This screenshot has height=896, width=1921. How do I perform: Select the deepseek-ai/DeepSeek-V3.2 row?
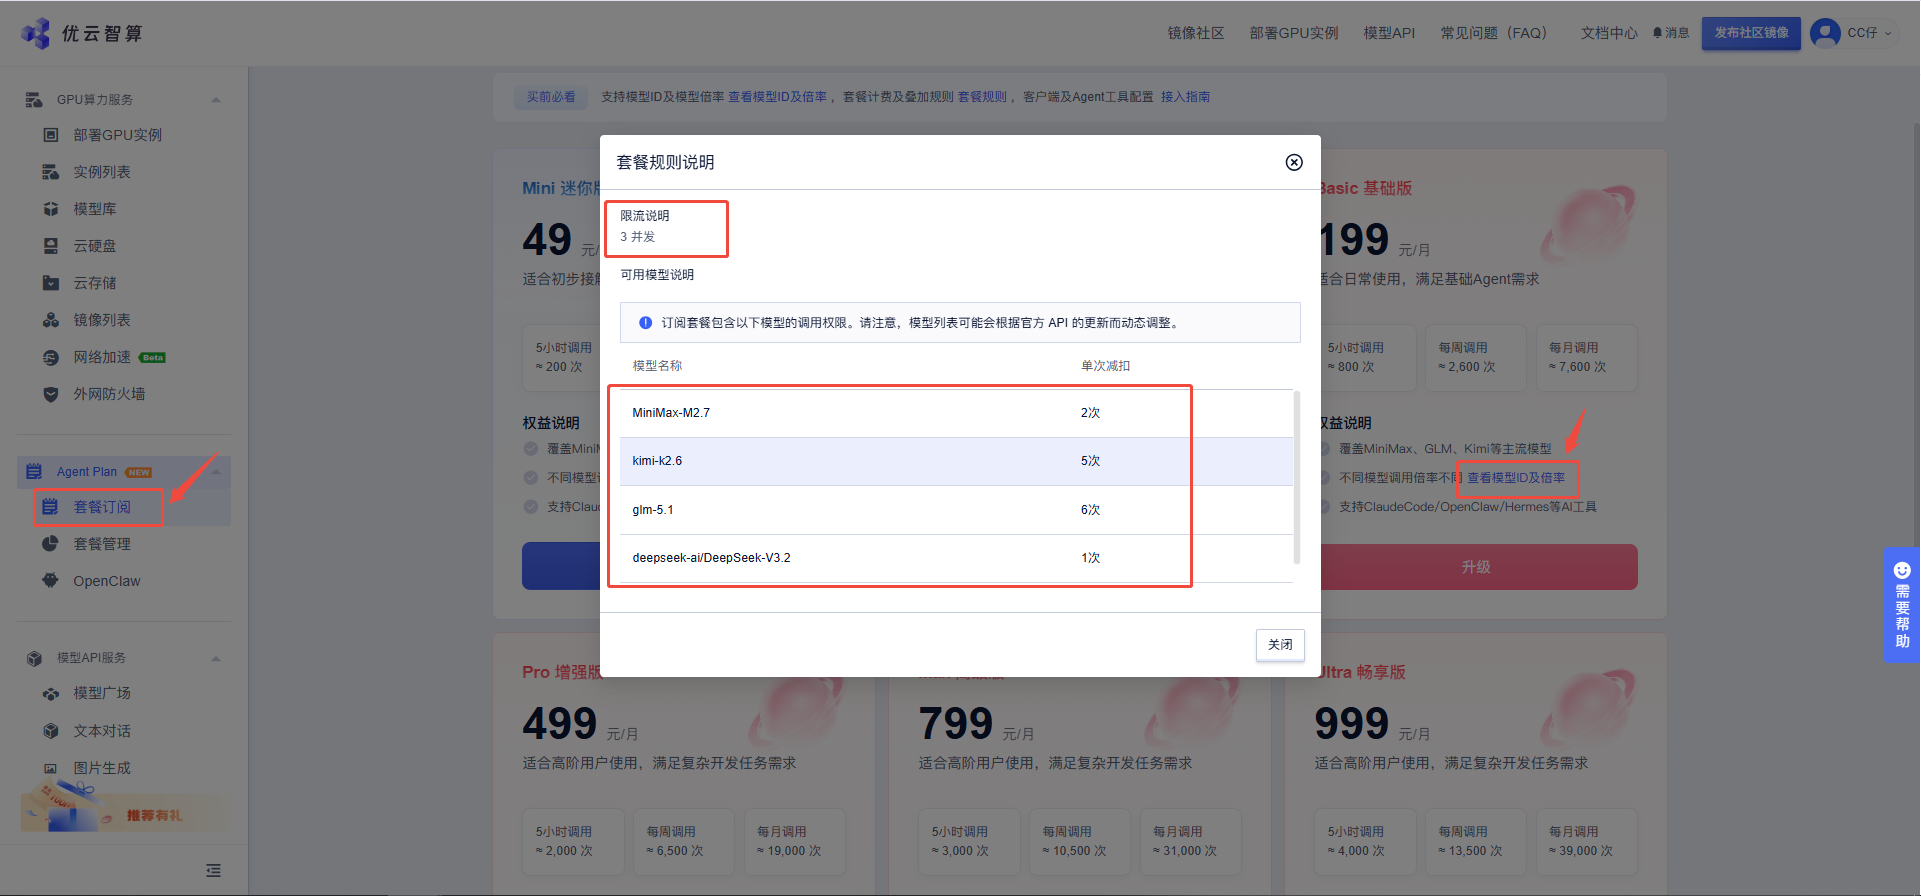pyautogui.click(x=956, y=558)
